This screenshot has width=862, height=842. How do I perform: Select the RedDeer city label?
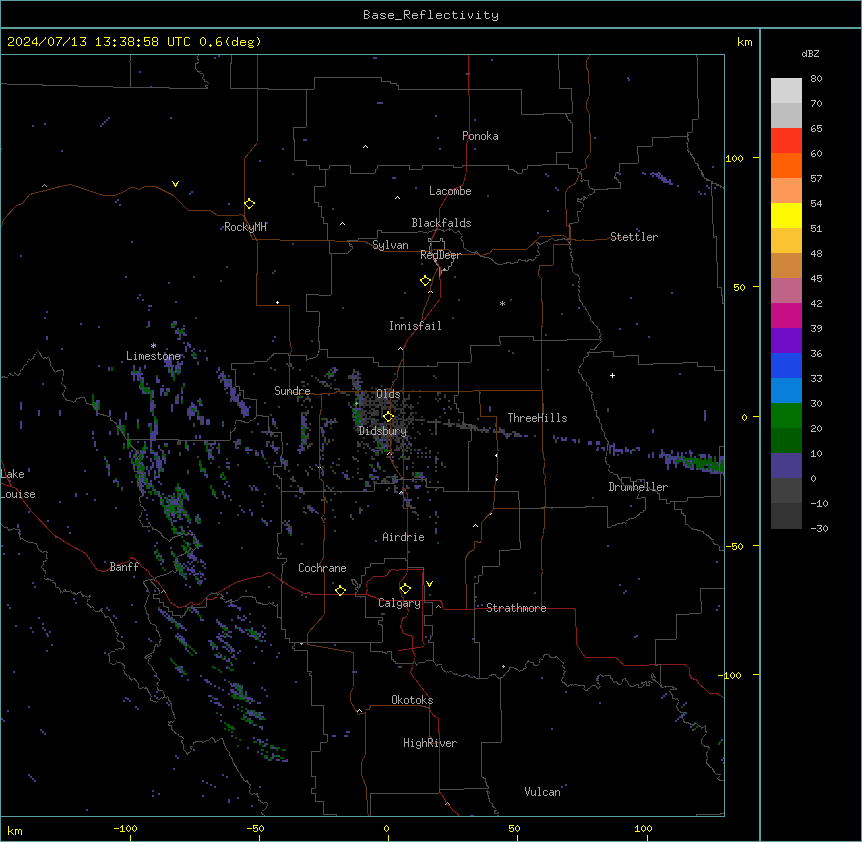pos(440,255)
